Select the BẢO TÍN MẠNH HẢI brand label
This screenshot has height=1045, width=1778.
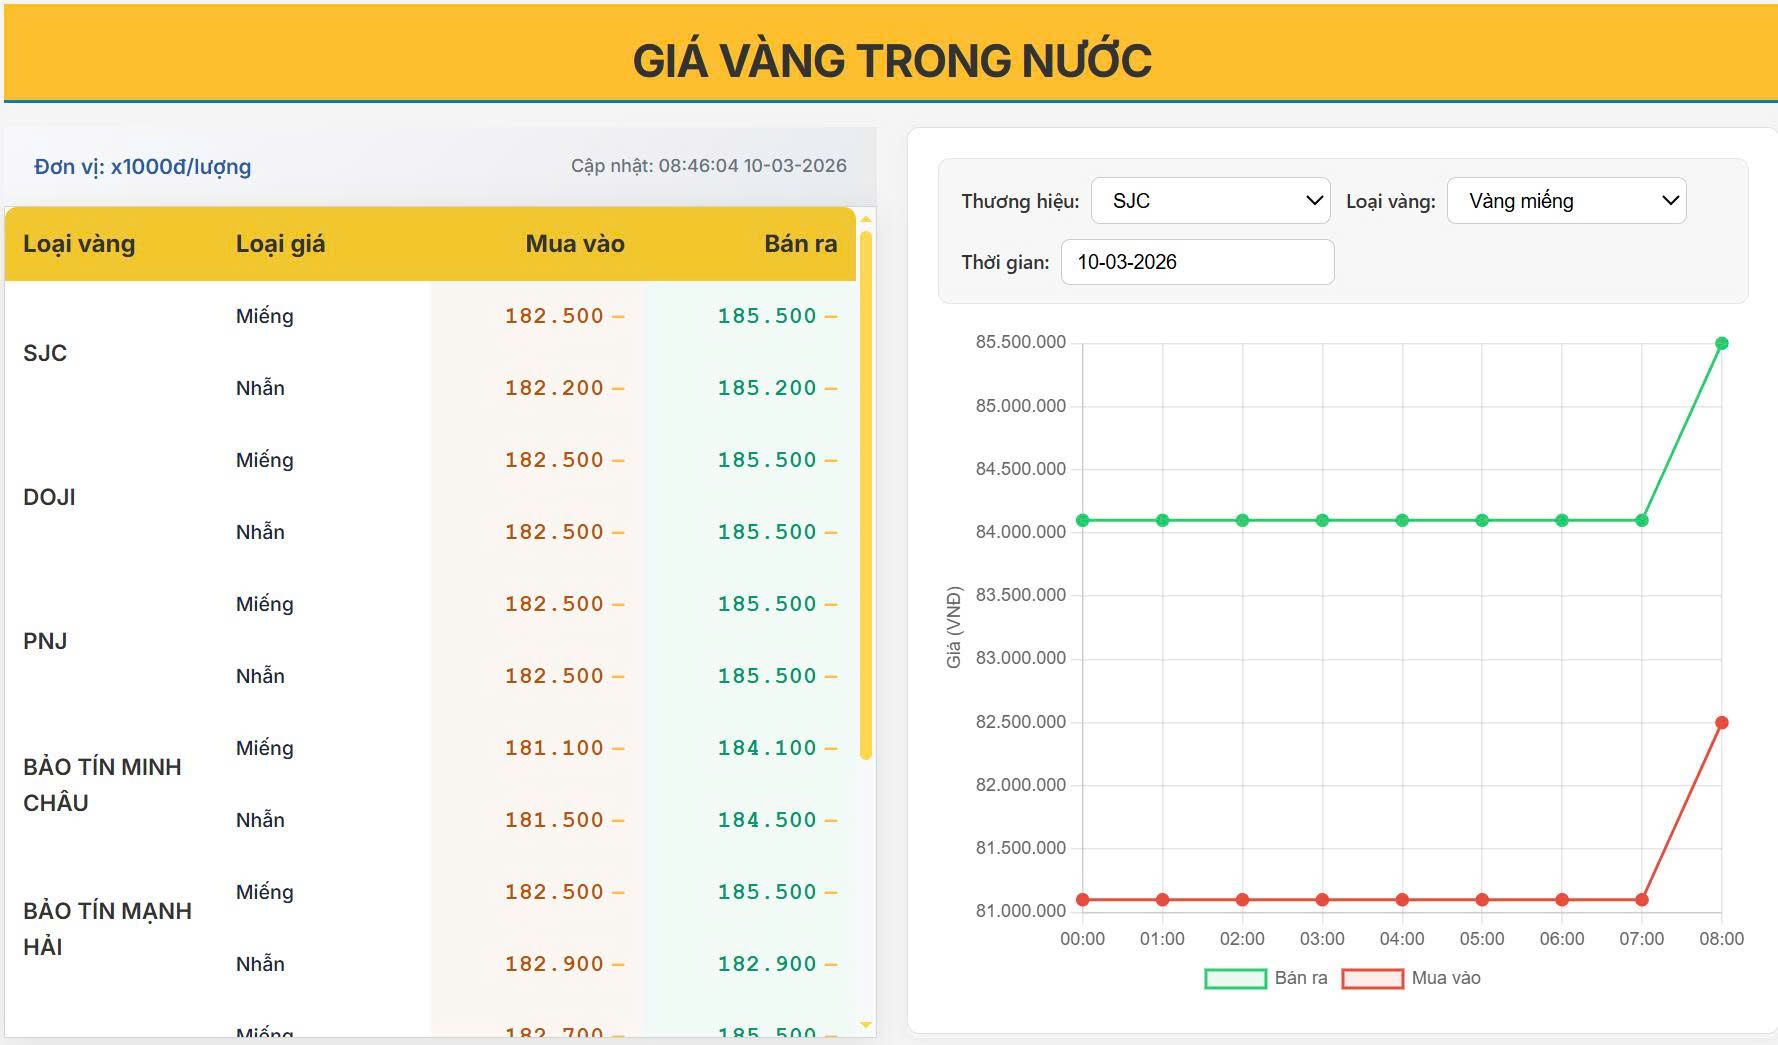107,929
